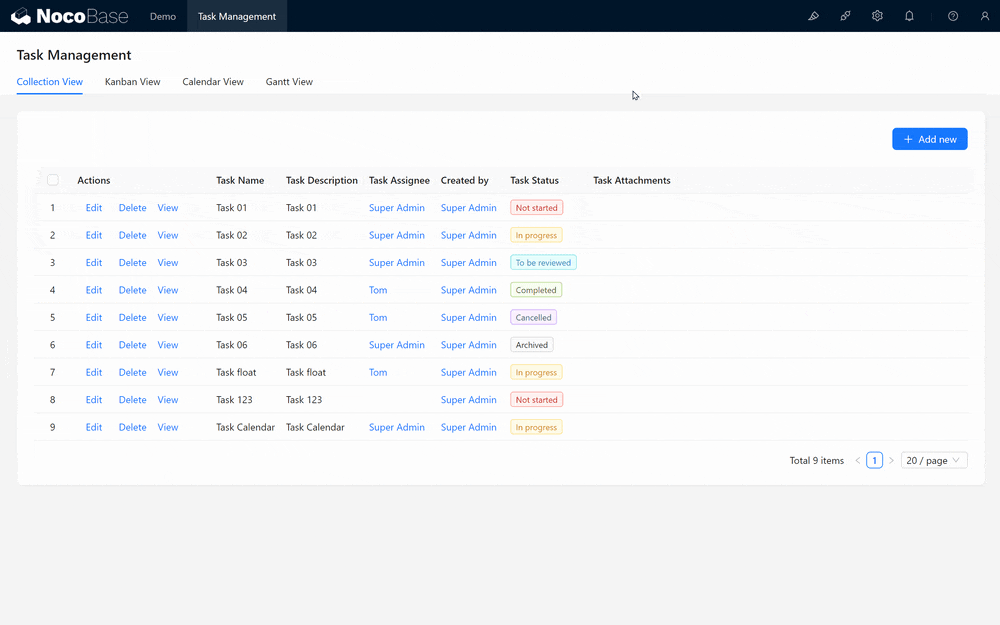
Task: Click the Task Attachments column header
Action: (x=631, y=180)
